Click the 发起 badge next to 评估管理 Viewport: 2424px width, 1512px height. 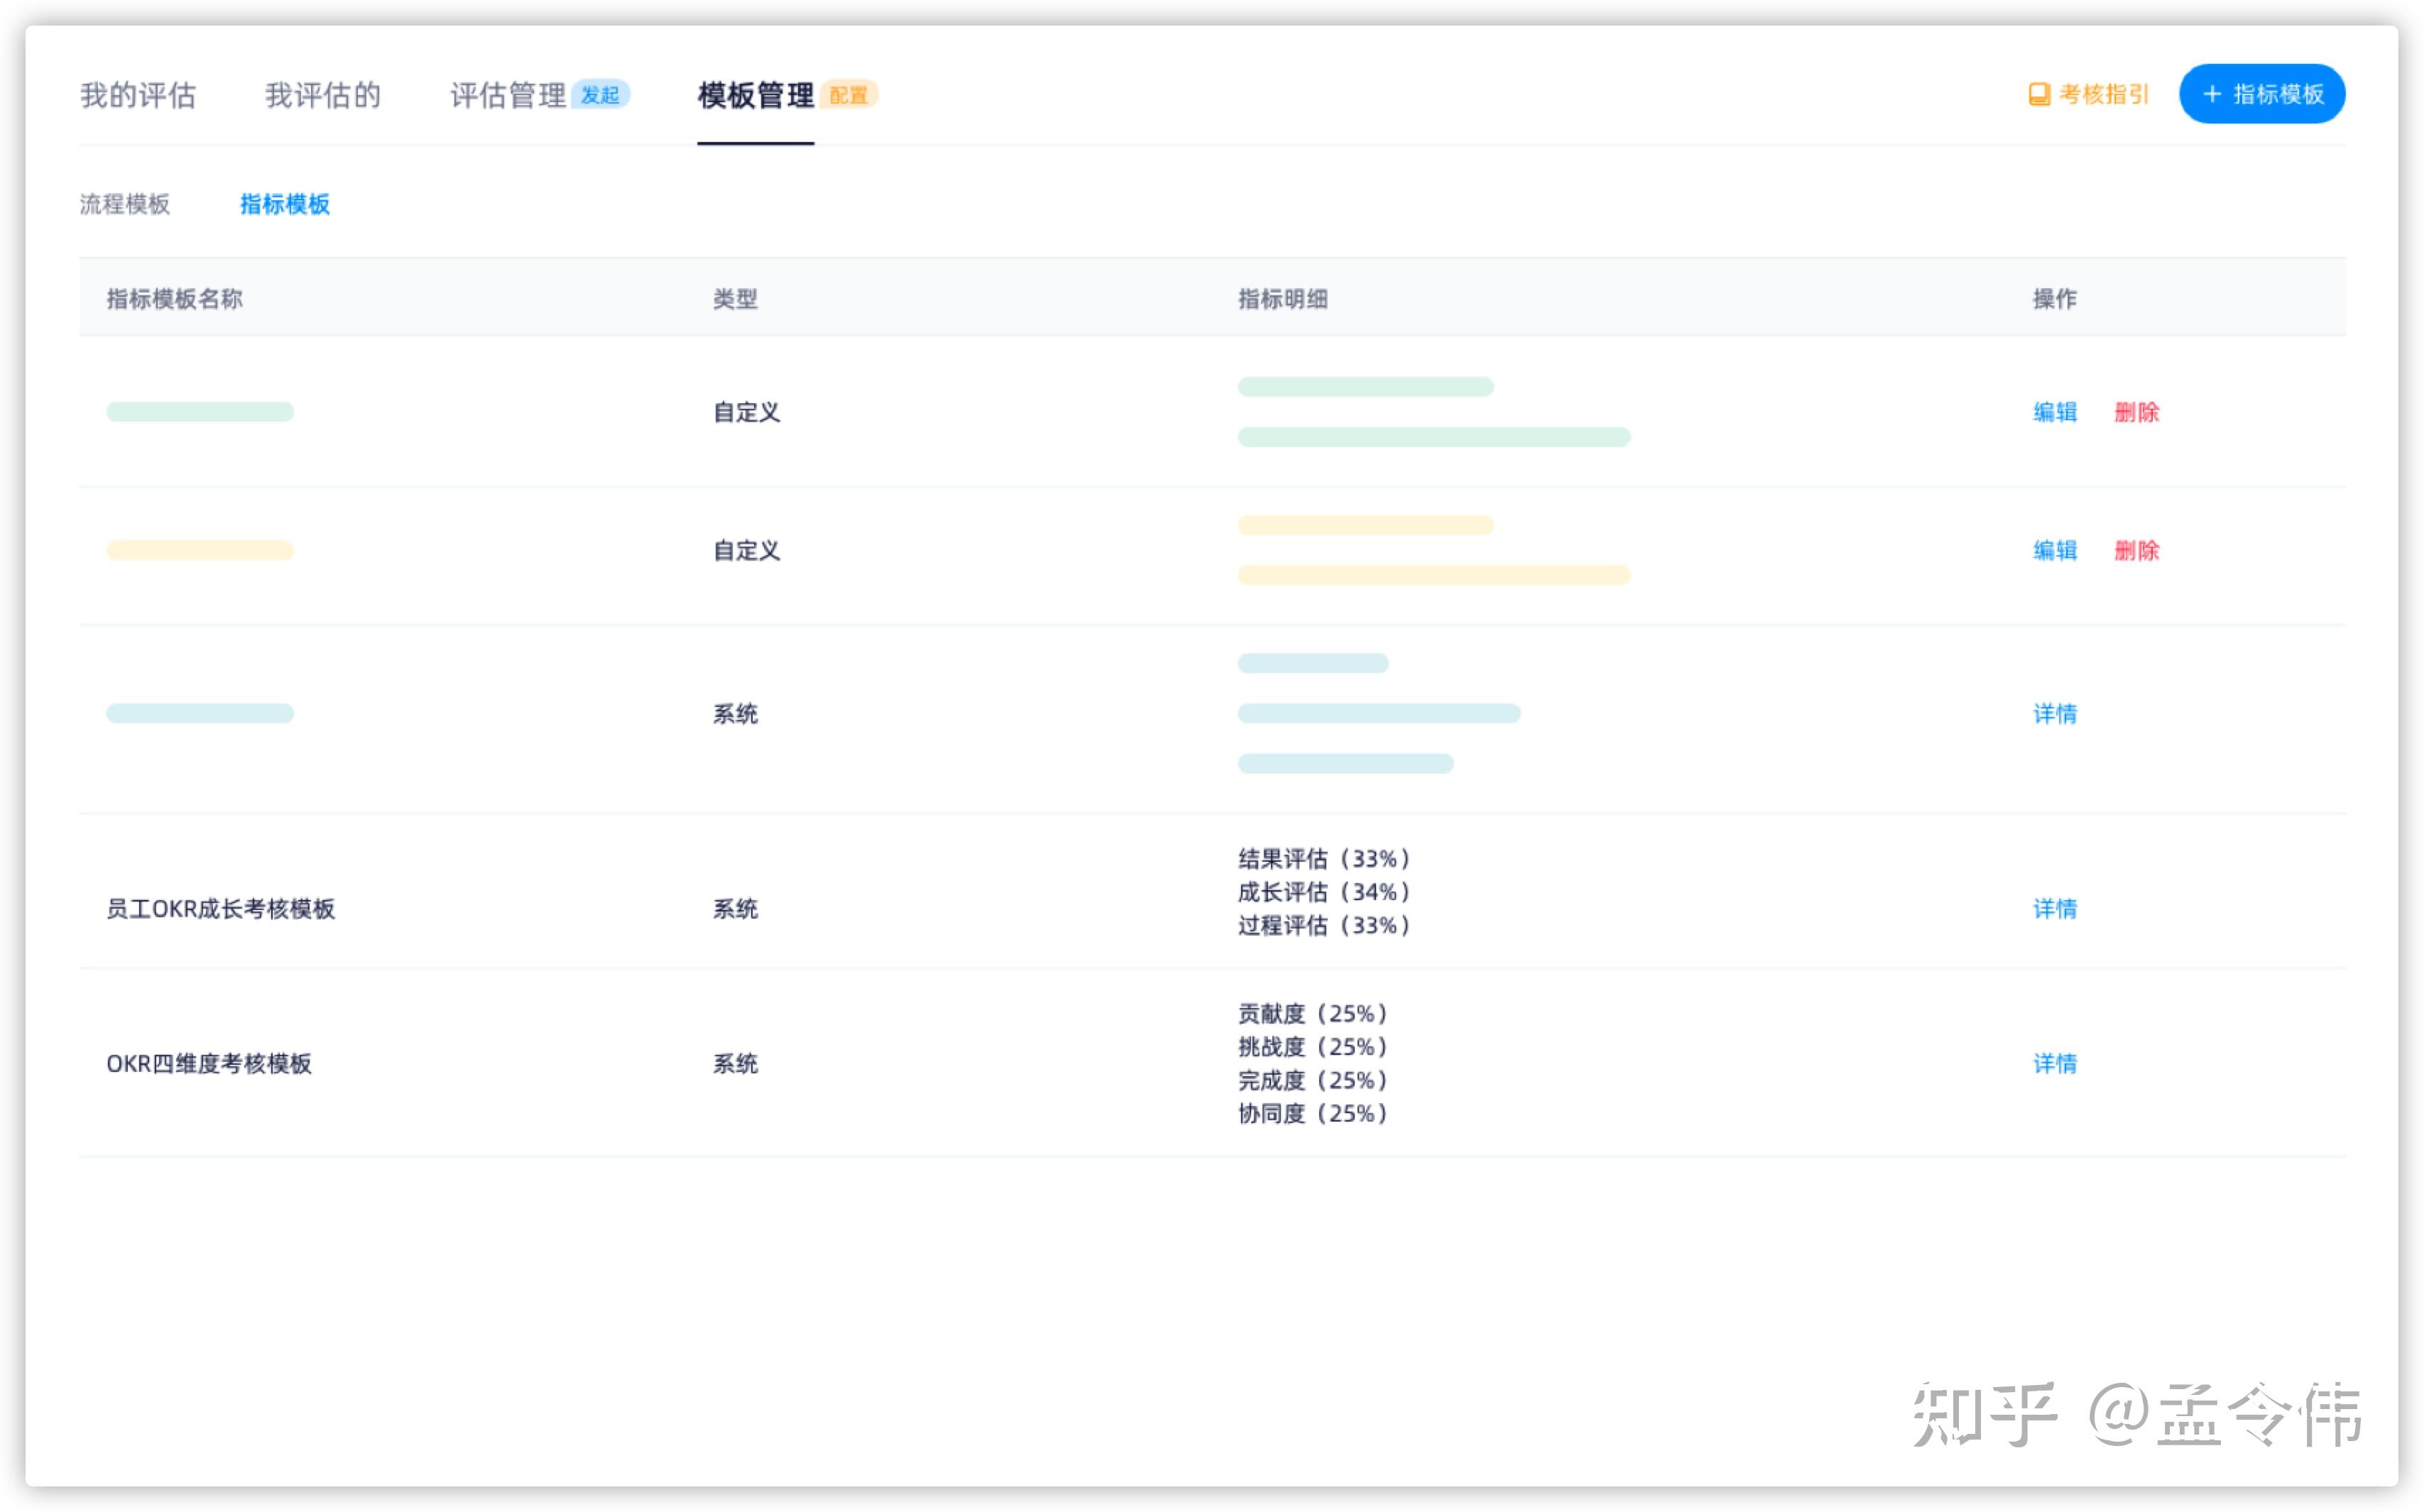(600, 95)
